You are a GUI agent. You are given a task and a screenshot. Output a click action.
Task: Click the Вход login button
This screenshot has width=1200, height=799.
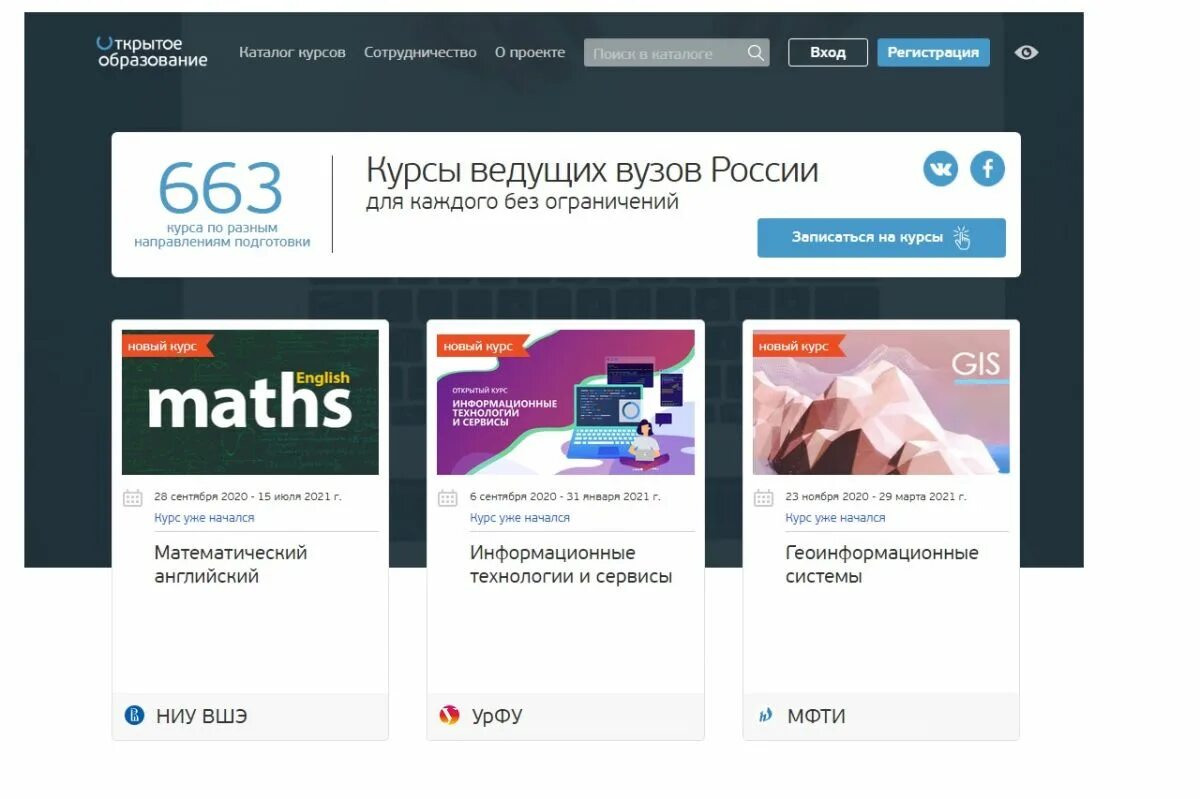point(828,53)
